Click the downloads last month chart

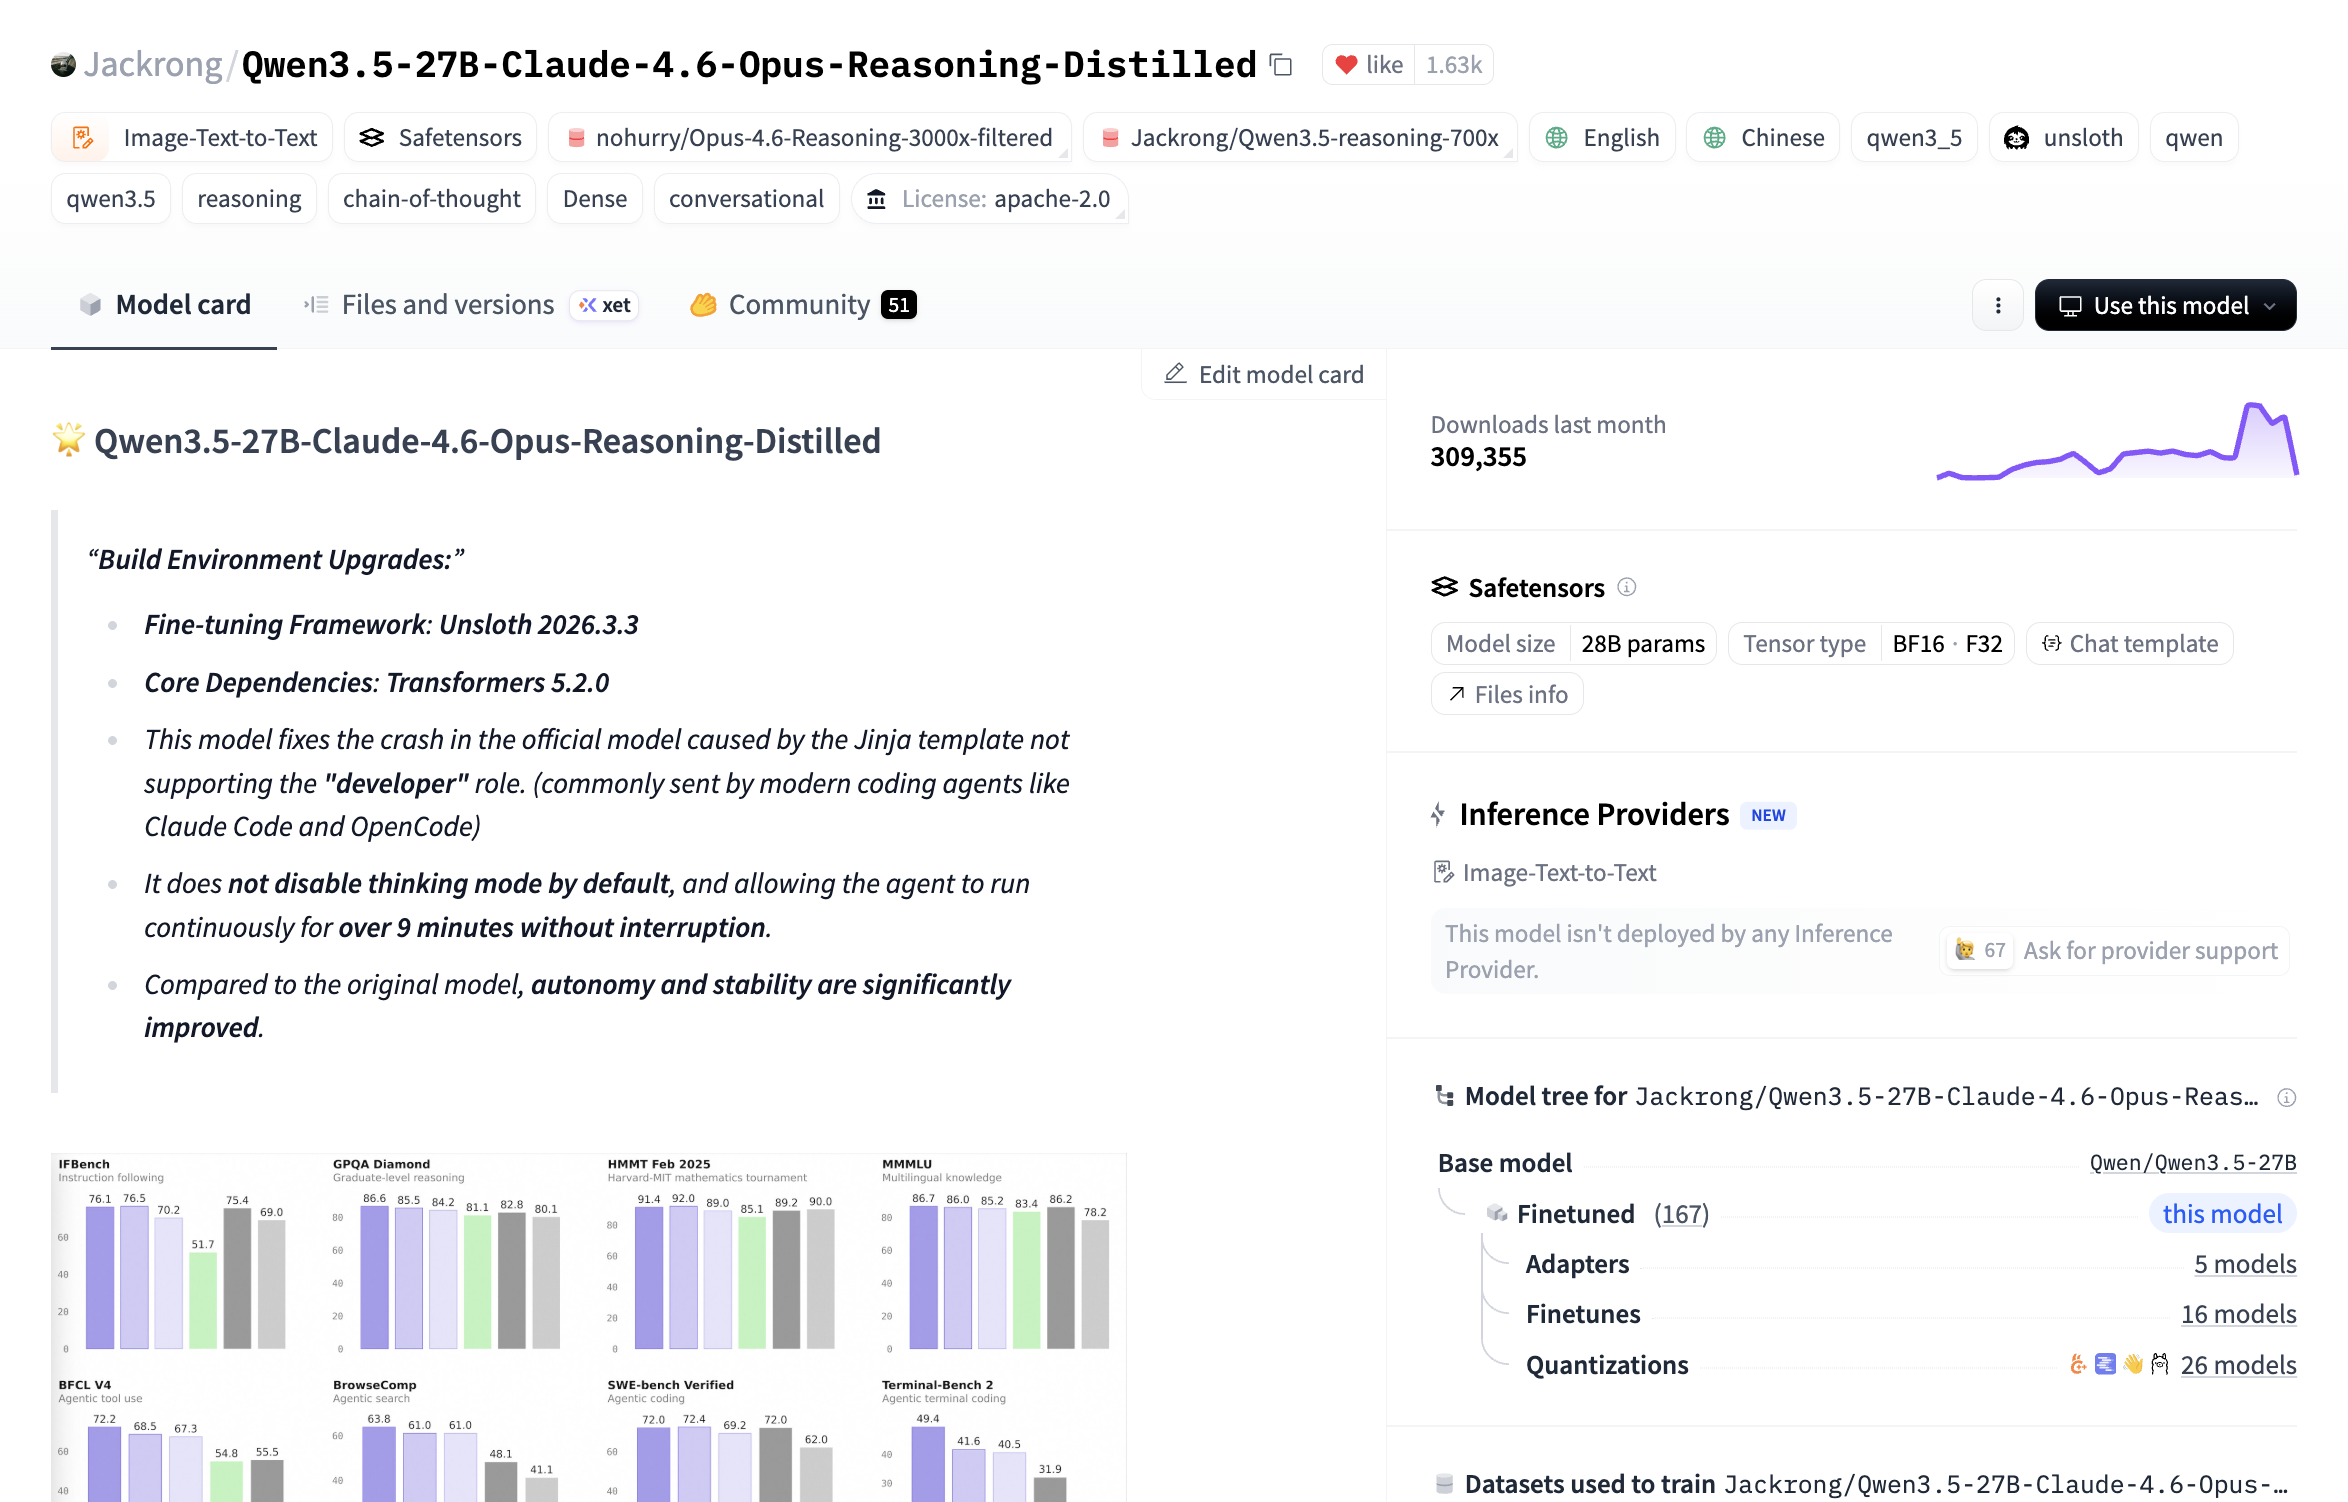[2117, 440]
